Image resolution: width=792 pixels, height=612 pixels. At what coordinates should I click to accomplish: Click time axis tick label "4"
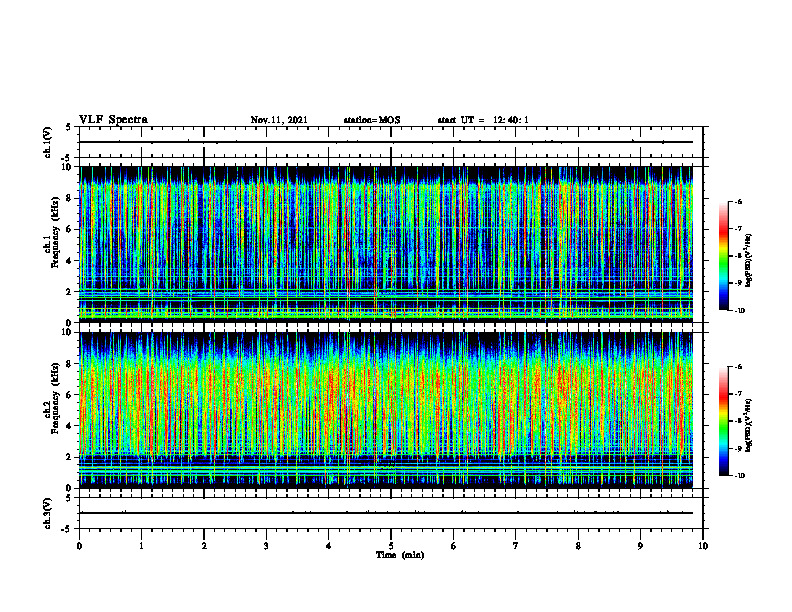[x=329, y=546]
